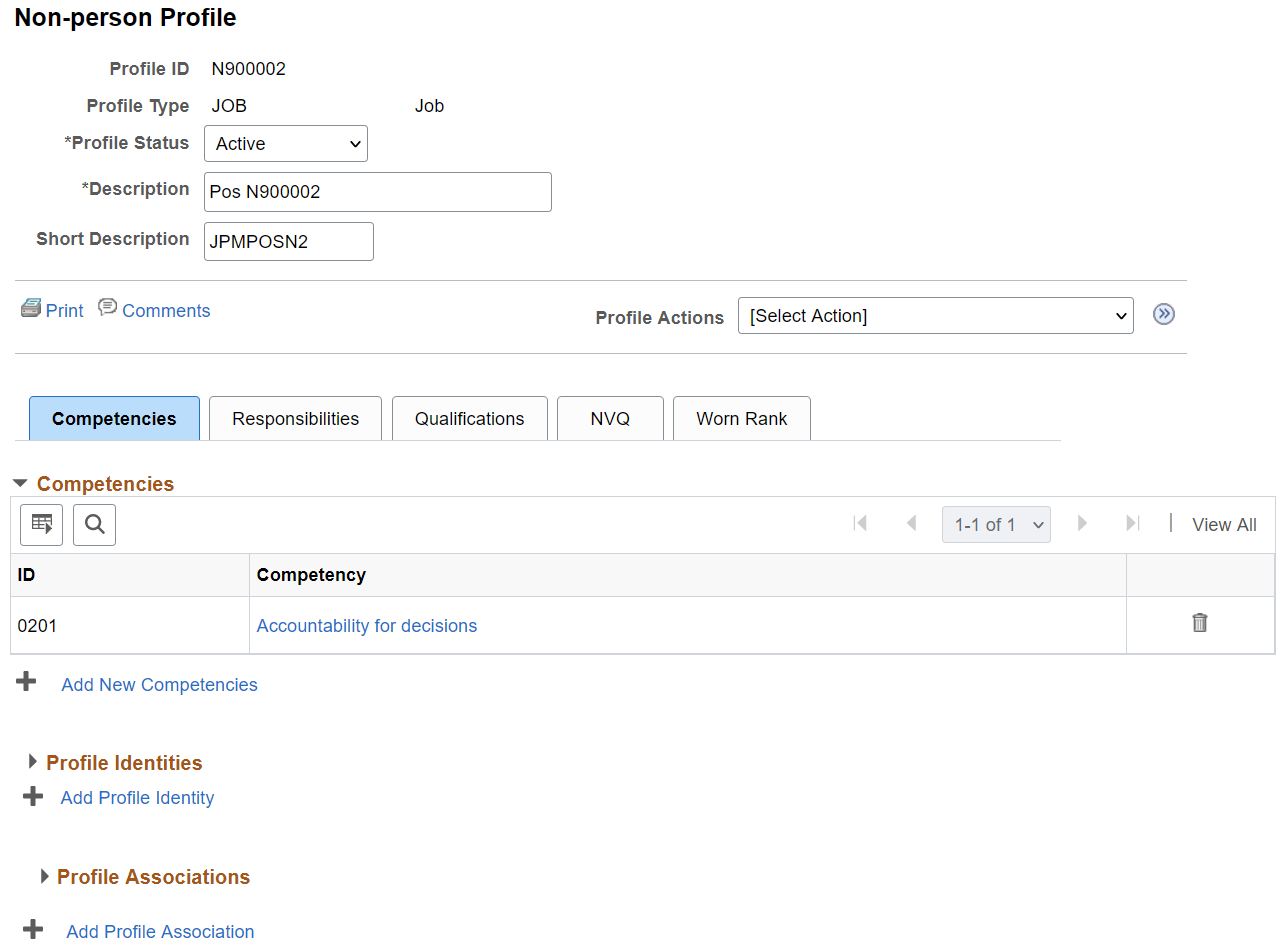The image size is (1283, 950).
Task: Expand the Profile Associations section
Action: pyautogui.click(x=44, y=876)
